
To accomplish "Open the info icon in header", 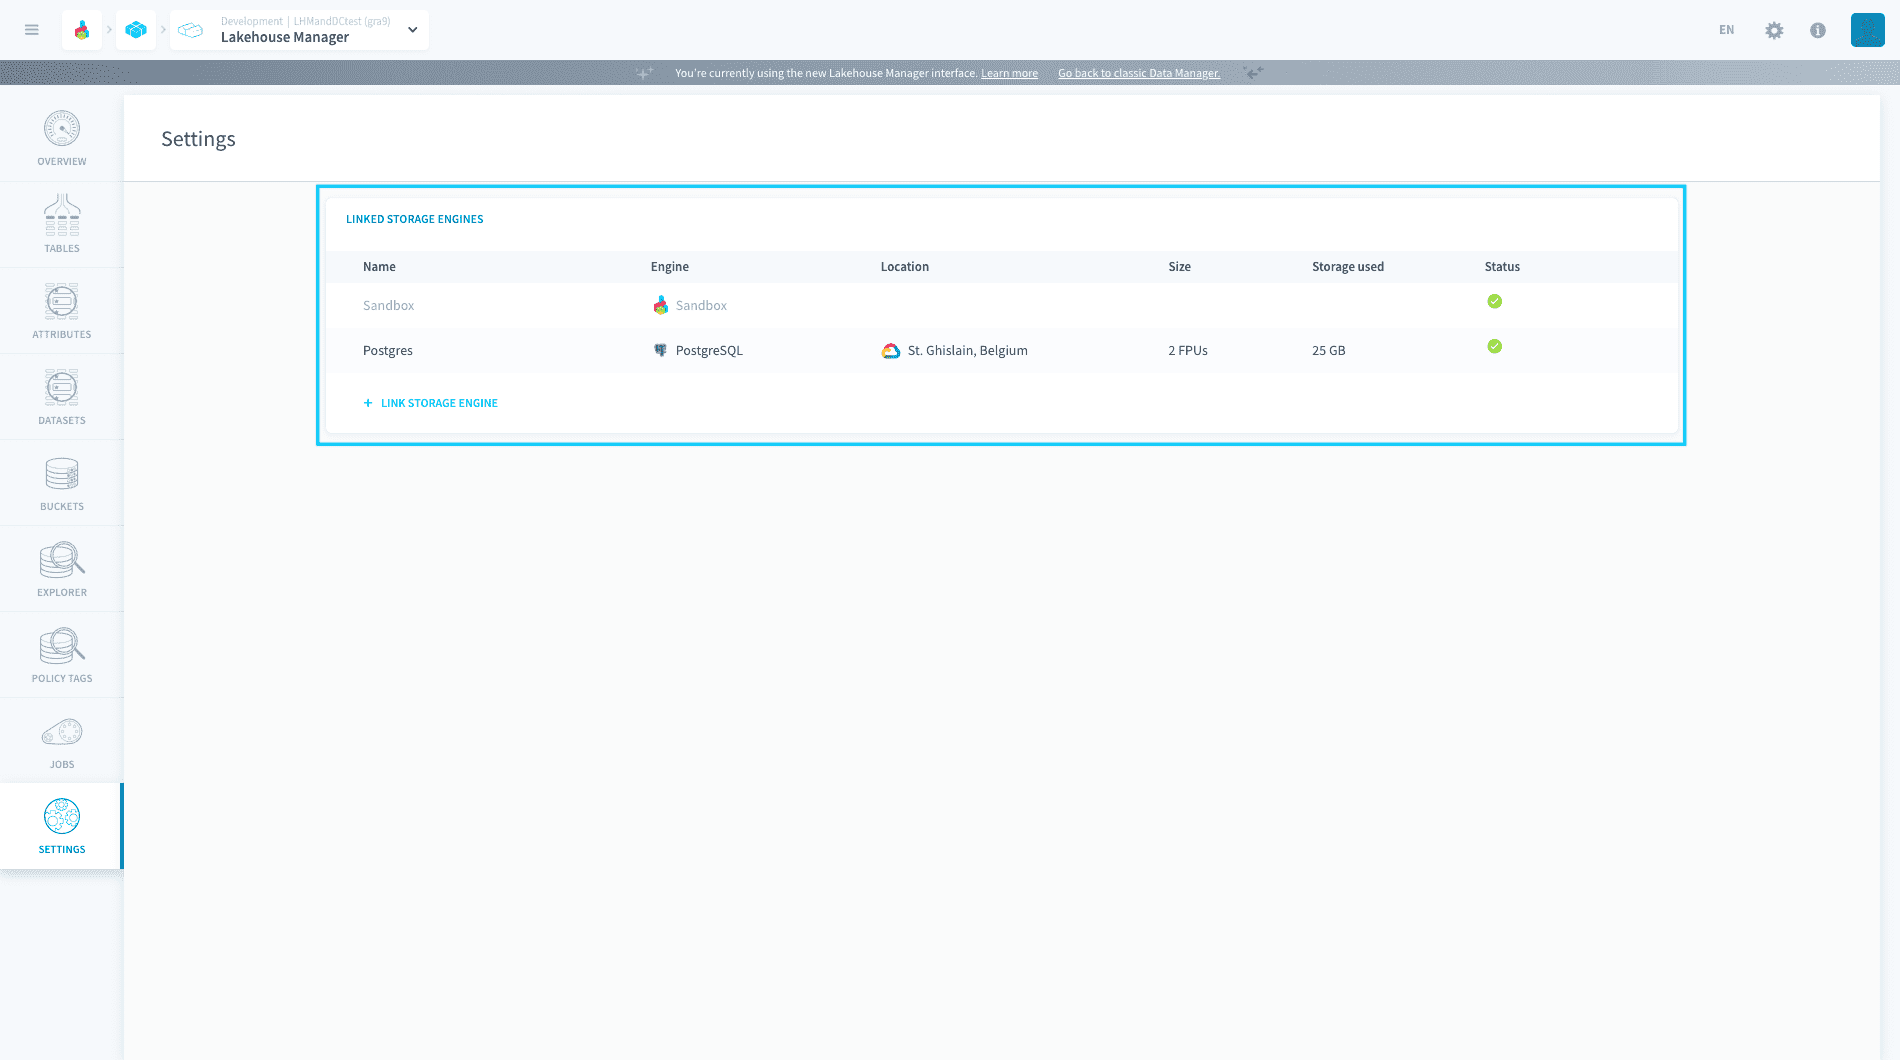I will pos(1818,30).
